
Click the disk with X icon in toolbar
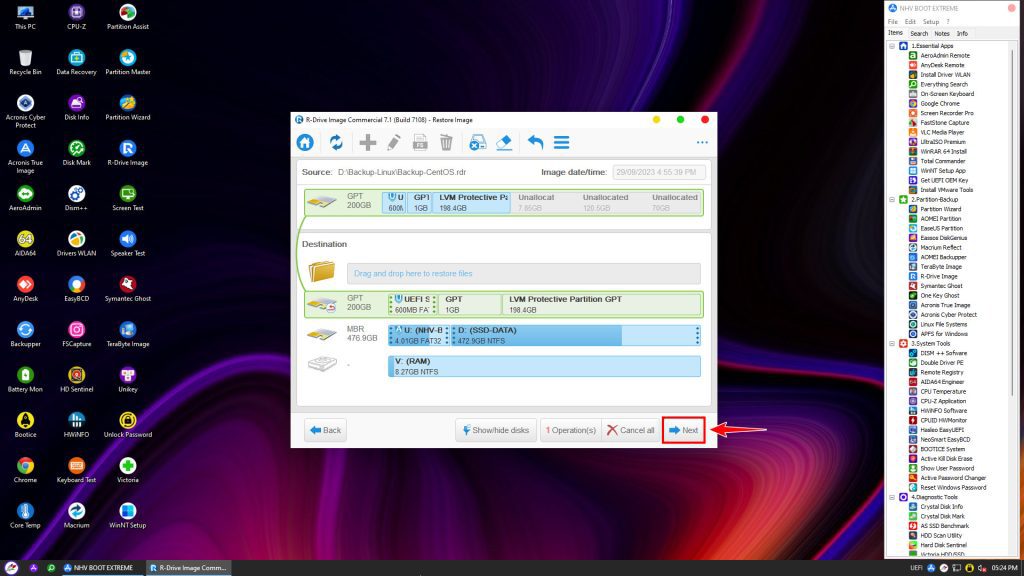click(477, 142)
